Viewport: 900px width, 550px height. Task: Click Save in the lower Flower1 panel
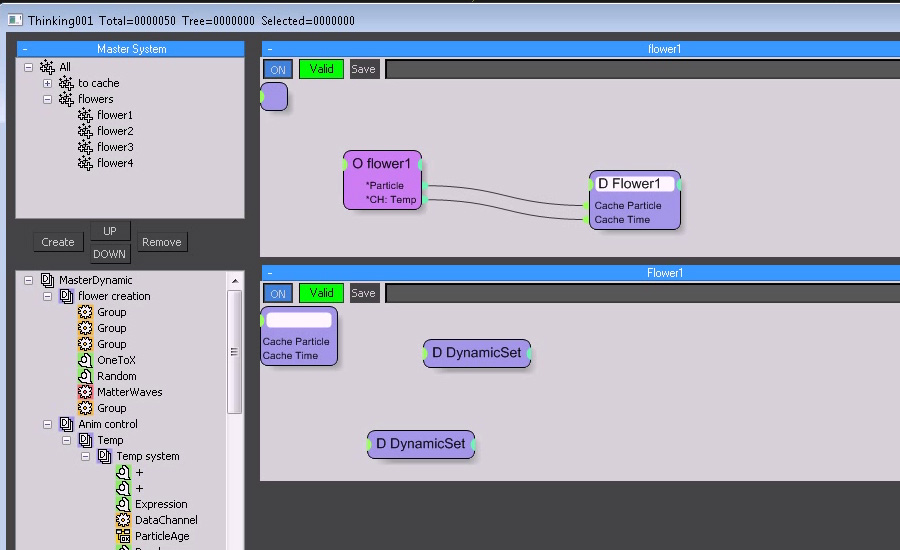point(363,293)
